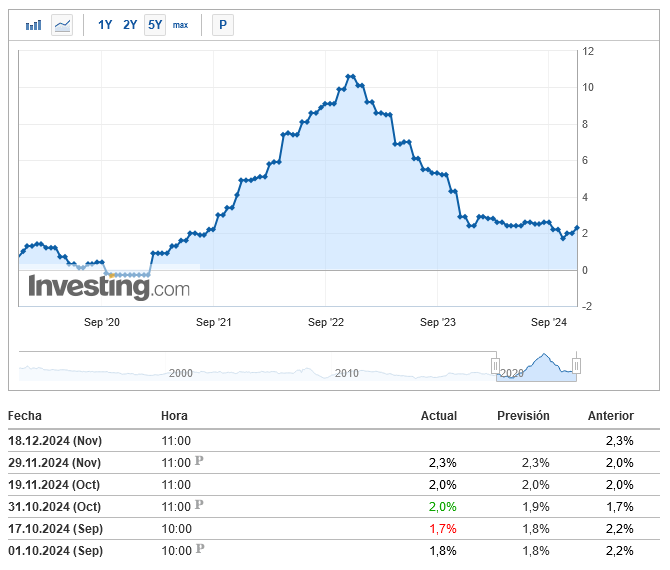Click the Fecha column header
Image resolution: width=670 pixels, height=570 pixels.
pyautogui.click(x=25, y=416)
